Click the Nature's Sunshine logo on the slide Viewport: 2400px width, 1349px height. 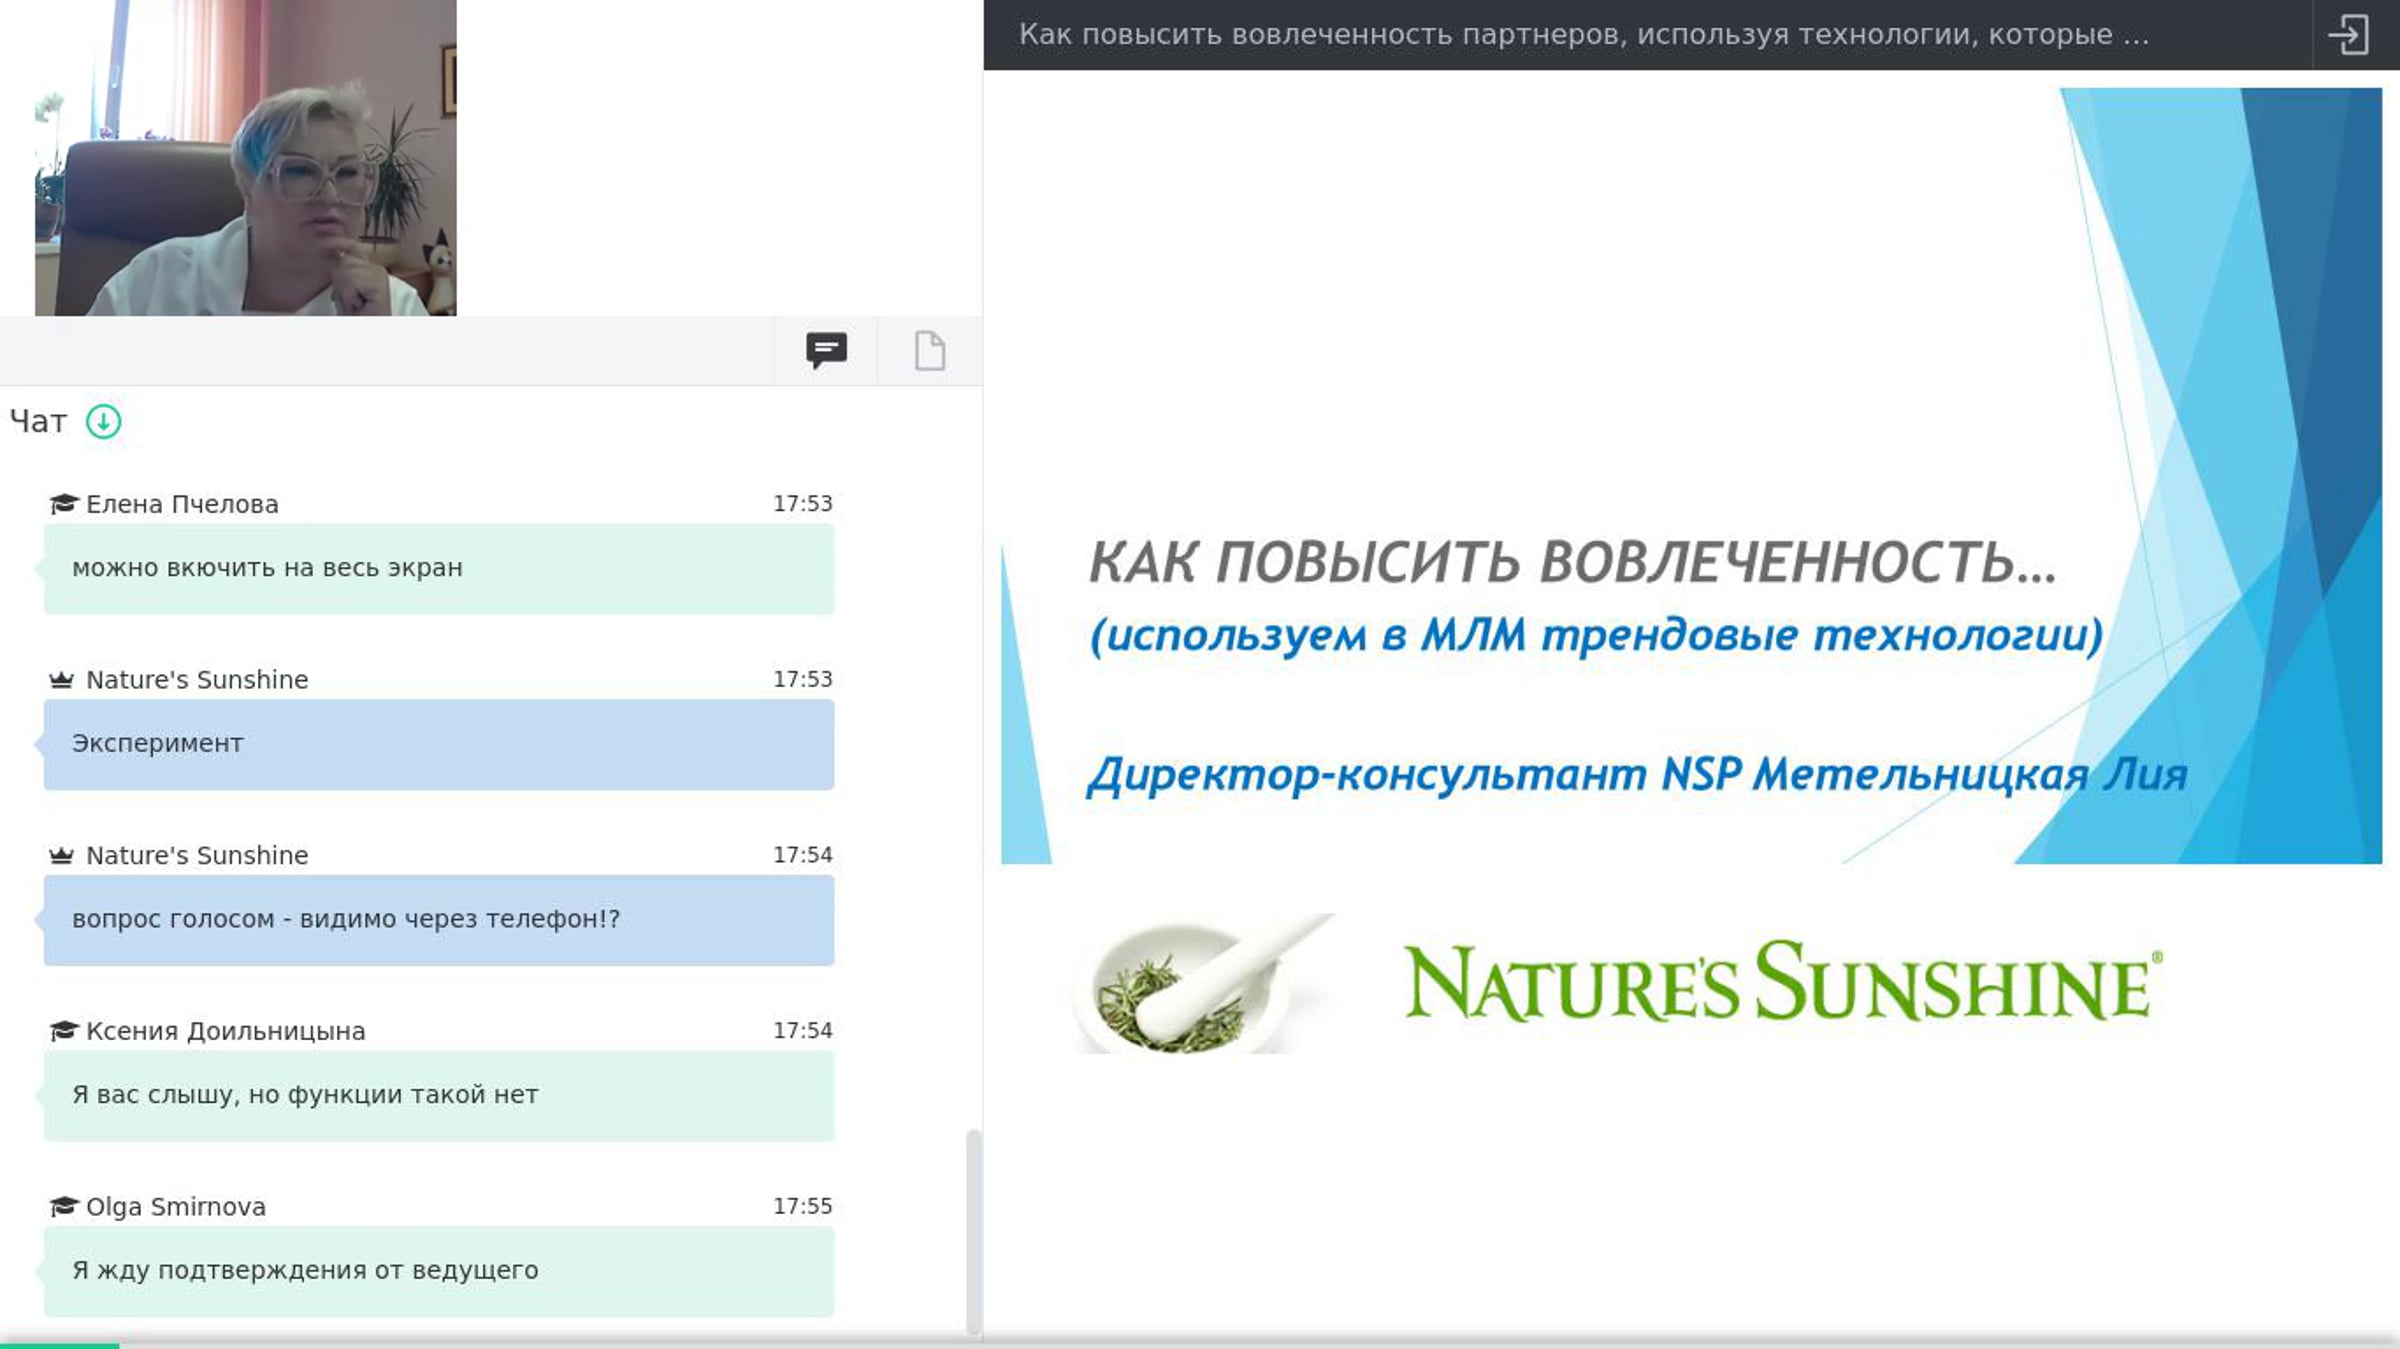(x=1783, y=982)
